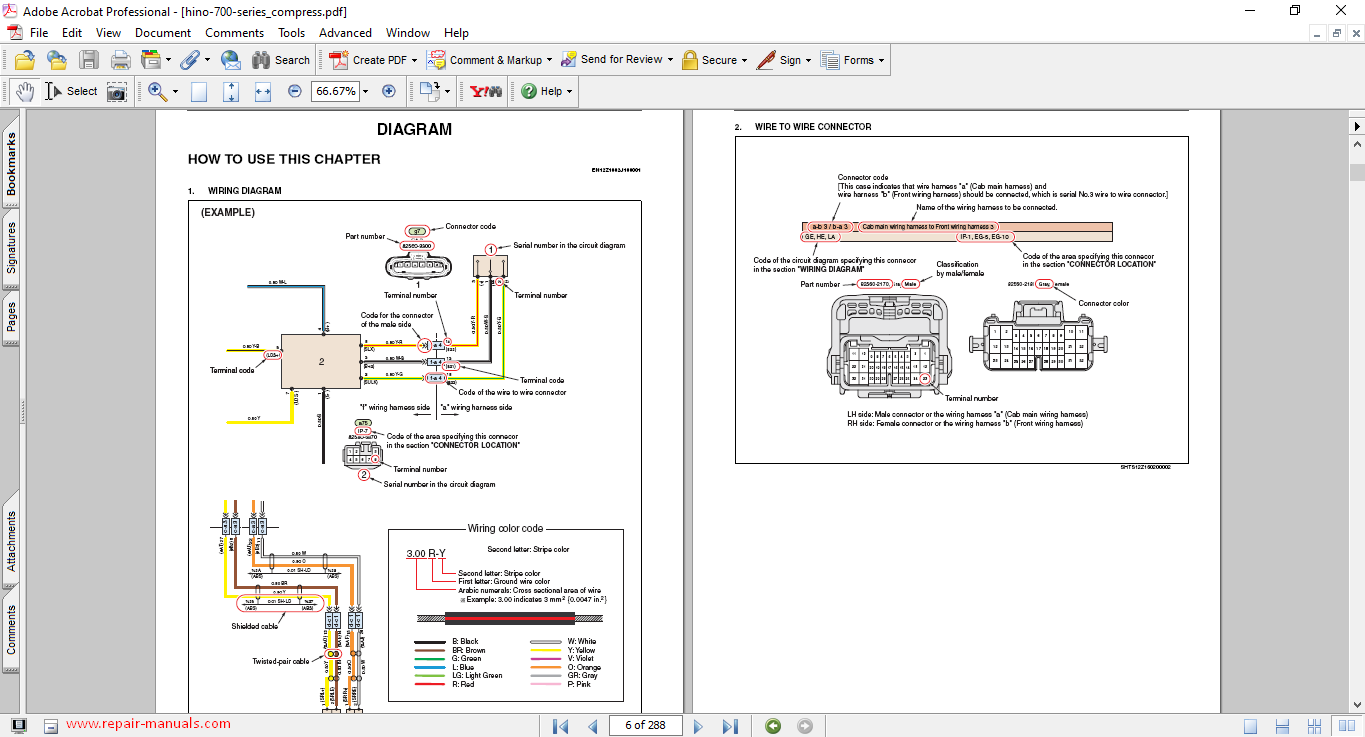1365x737 pixels.
Task: Click the Yahoo search toolbar icon
Action: pyautogui.click(x=486, y=91)
